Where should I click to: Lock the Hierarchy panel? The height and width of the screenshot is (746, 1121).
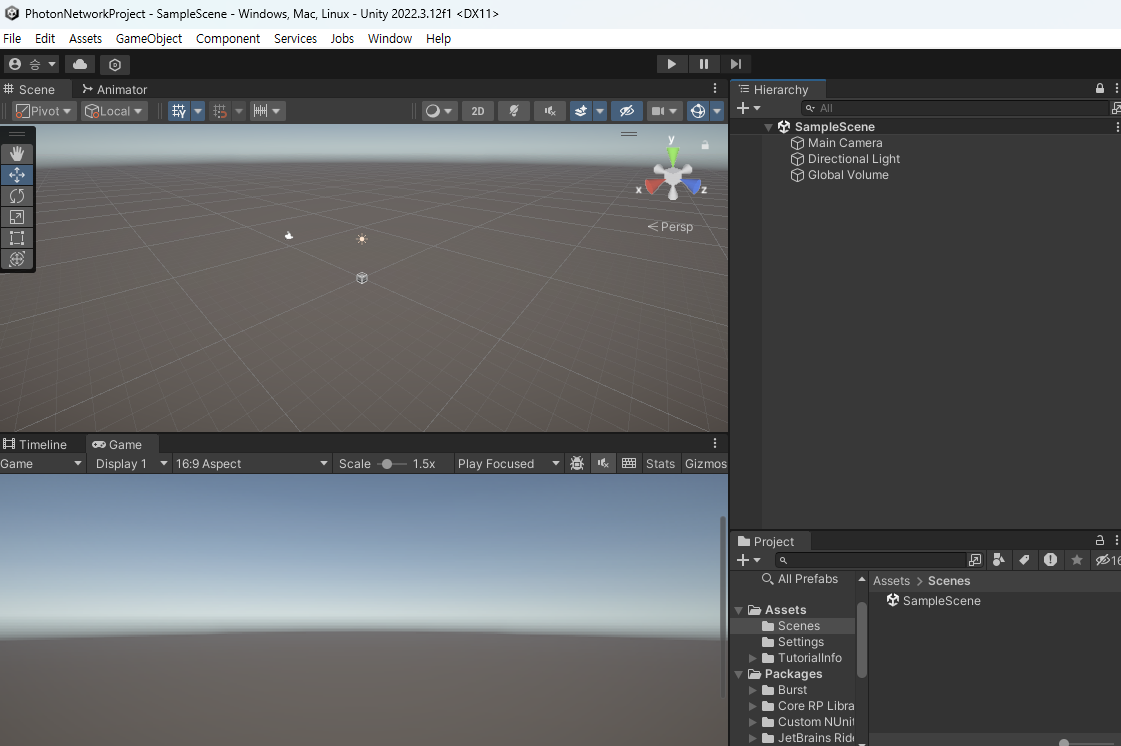click(1100, 89)
